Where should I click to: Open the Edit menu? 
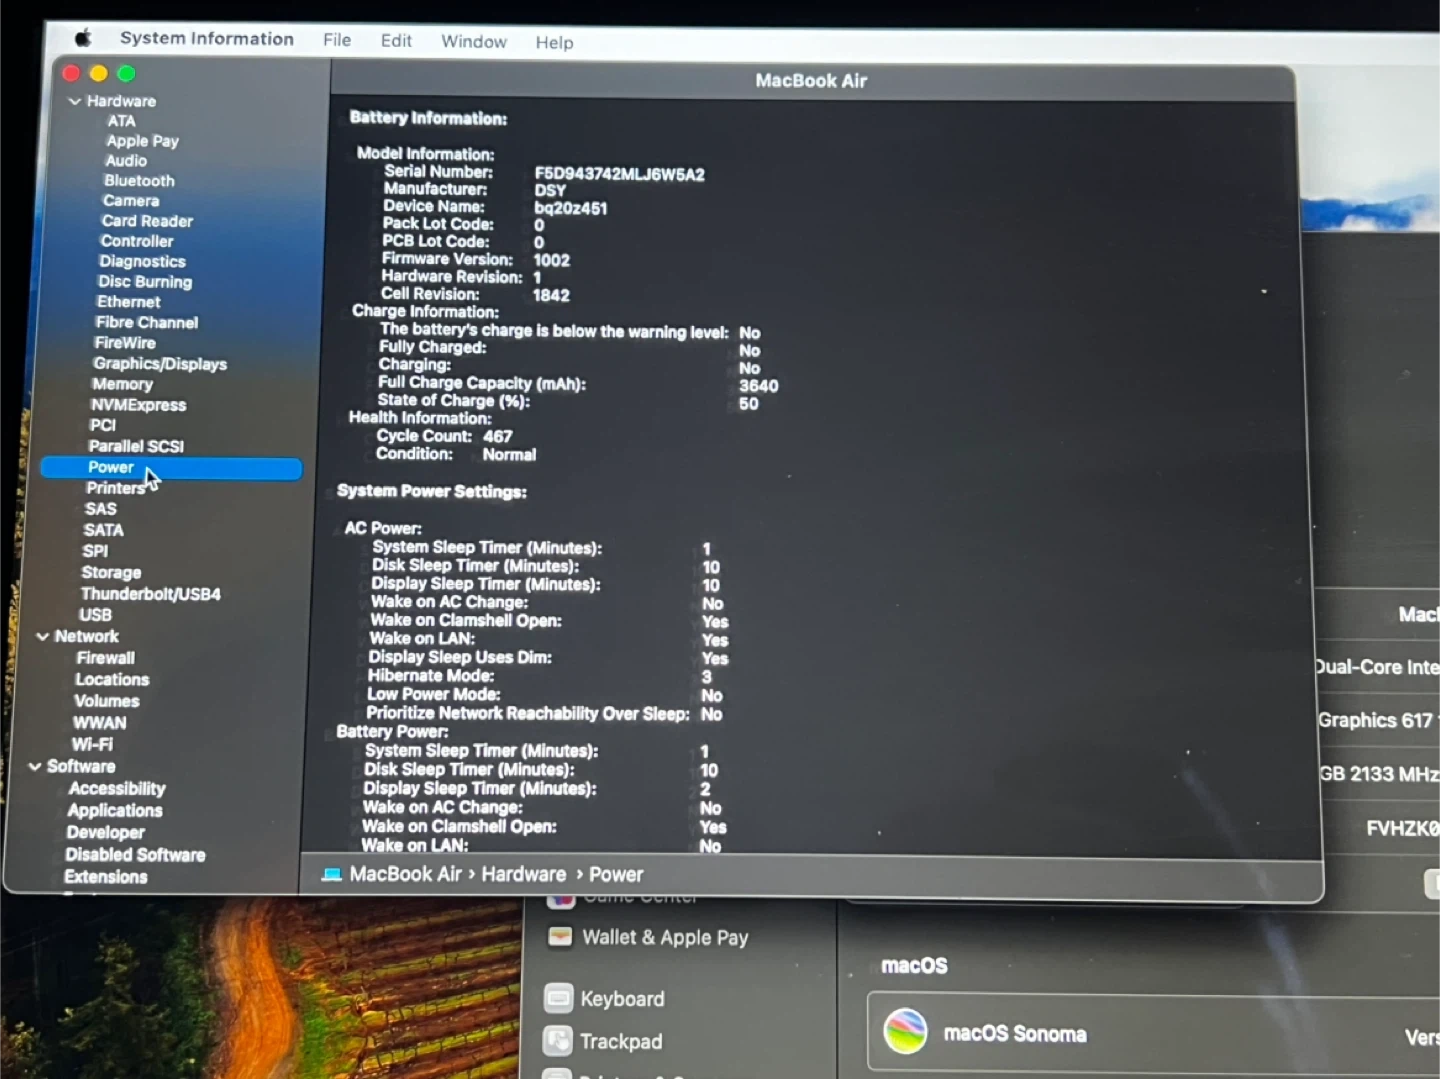(x=396, y=40)
